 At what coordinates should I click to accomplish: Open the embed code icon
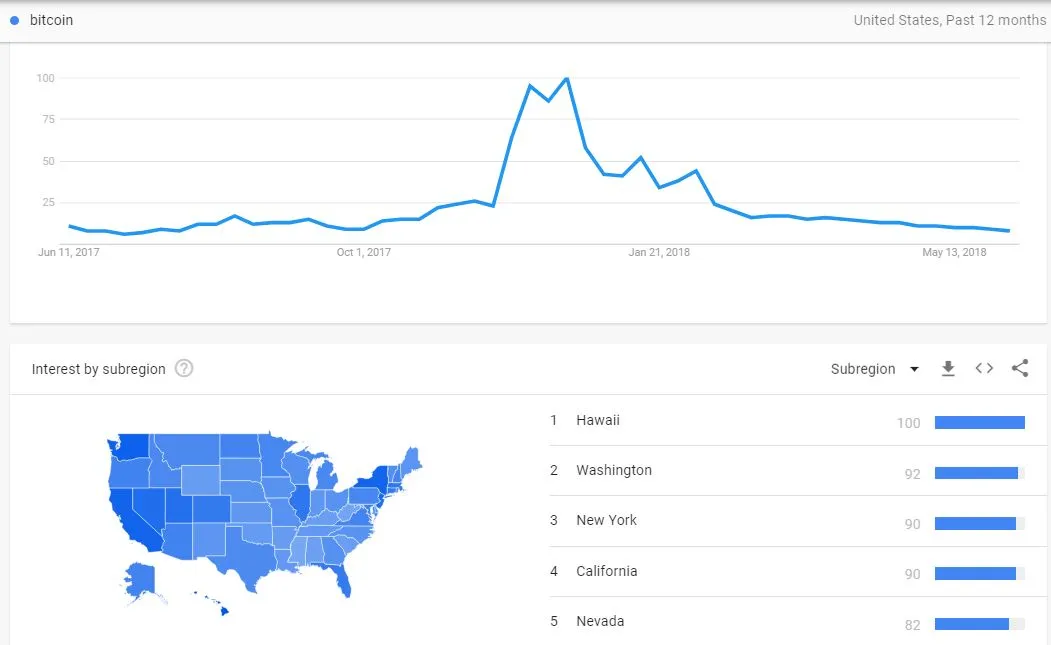tap(984, 368)
